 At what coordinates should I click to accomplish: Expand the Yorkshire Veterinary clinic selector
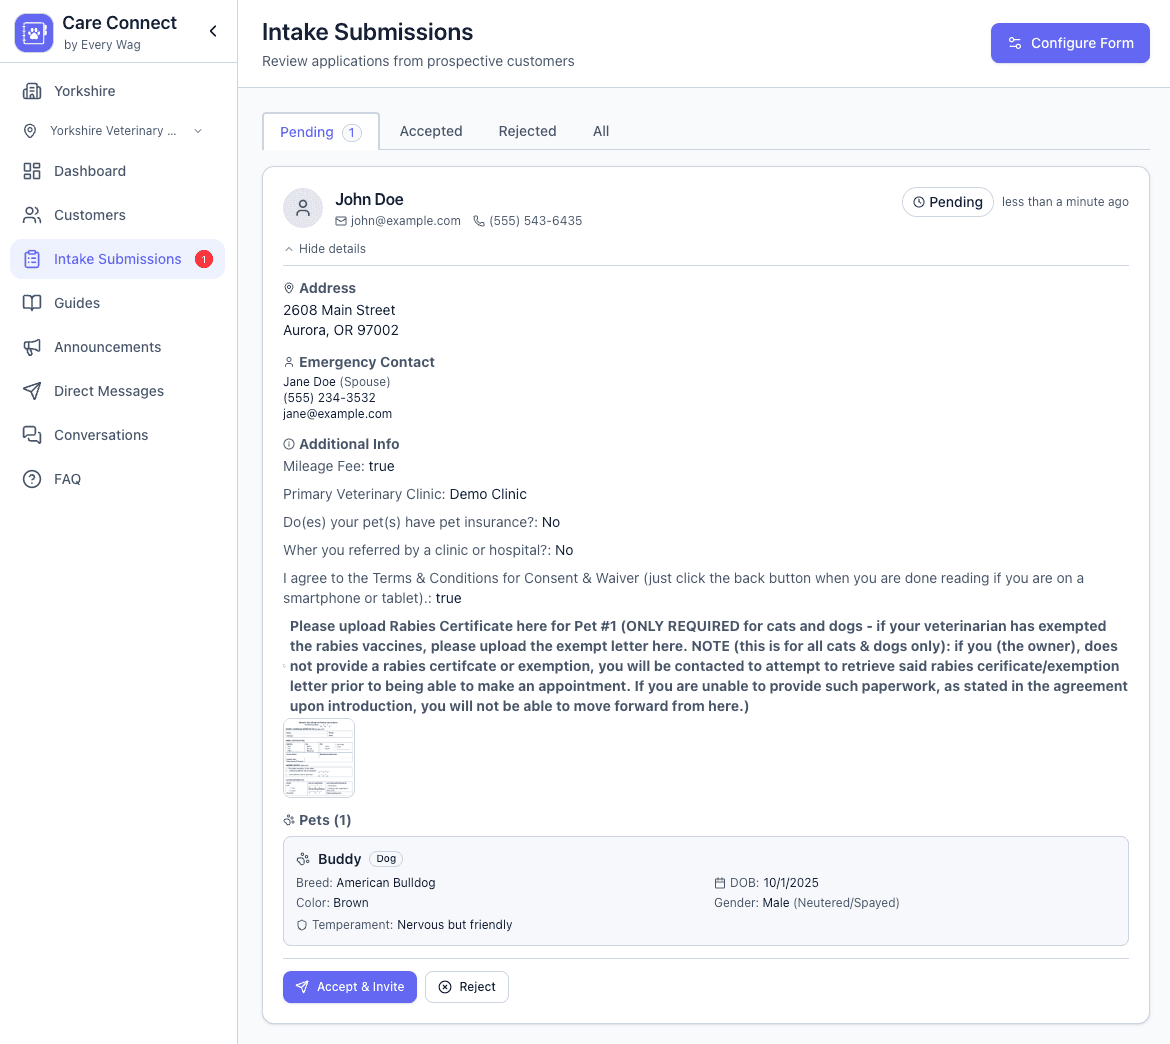pos(197,130)
